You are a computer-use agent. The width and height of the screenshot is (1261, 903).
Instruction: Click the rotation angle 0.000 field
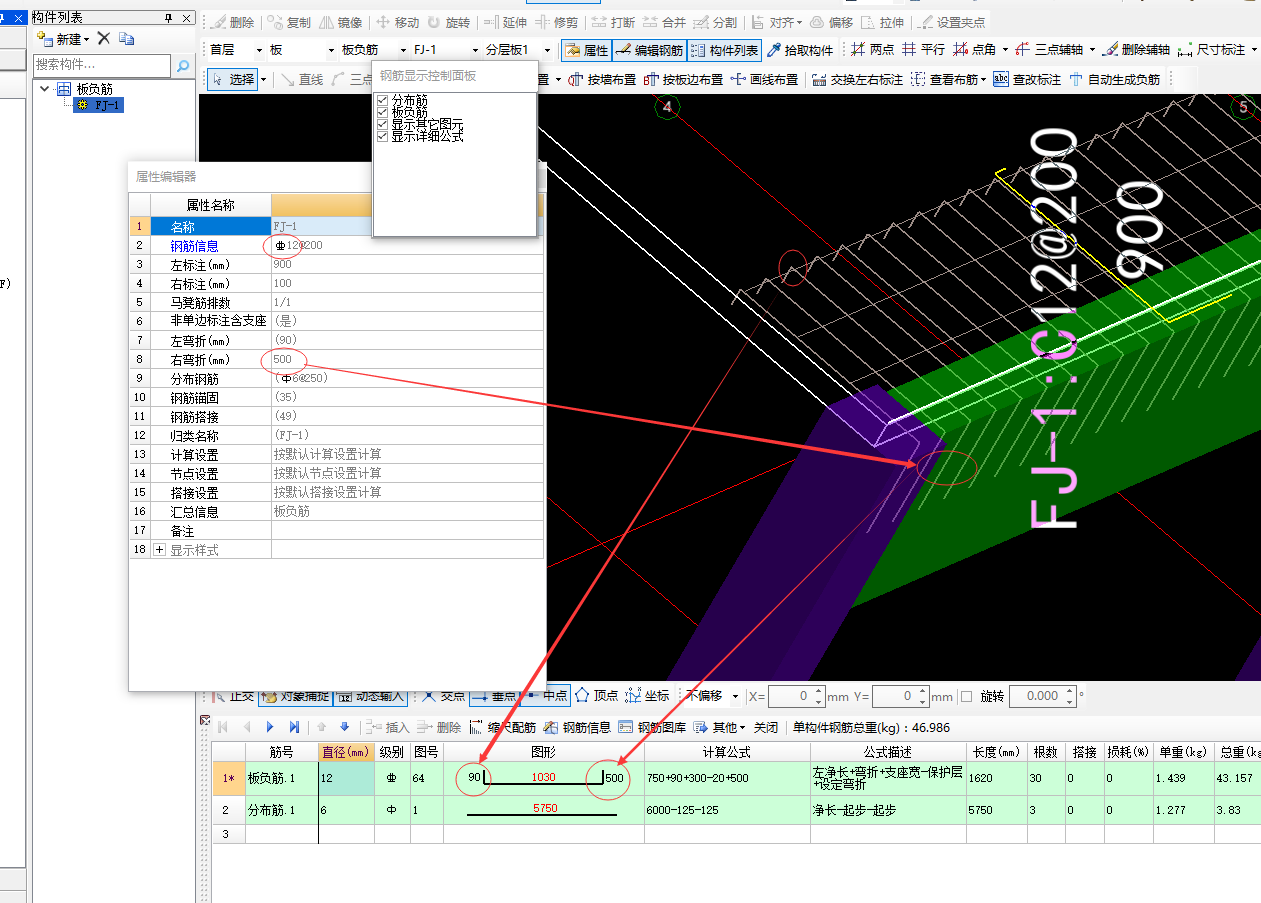click(1041, 696)
